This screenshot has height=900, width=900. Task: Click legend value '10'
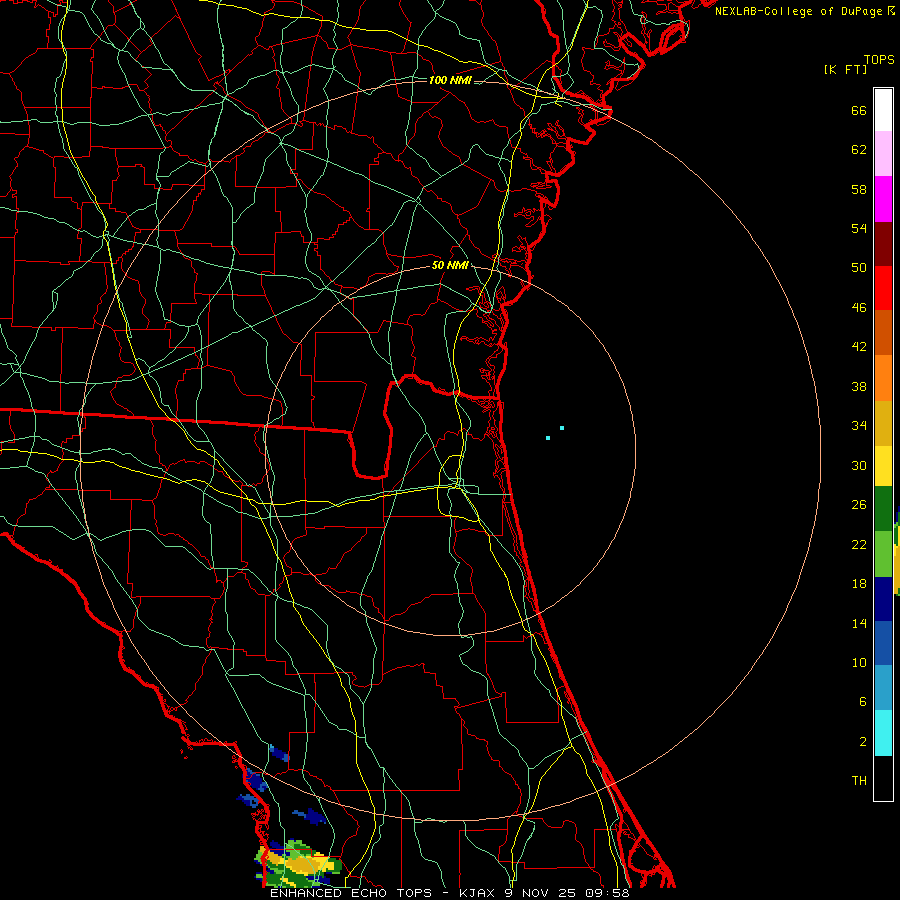click(859, 663)
